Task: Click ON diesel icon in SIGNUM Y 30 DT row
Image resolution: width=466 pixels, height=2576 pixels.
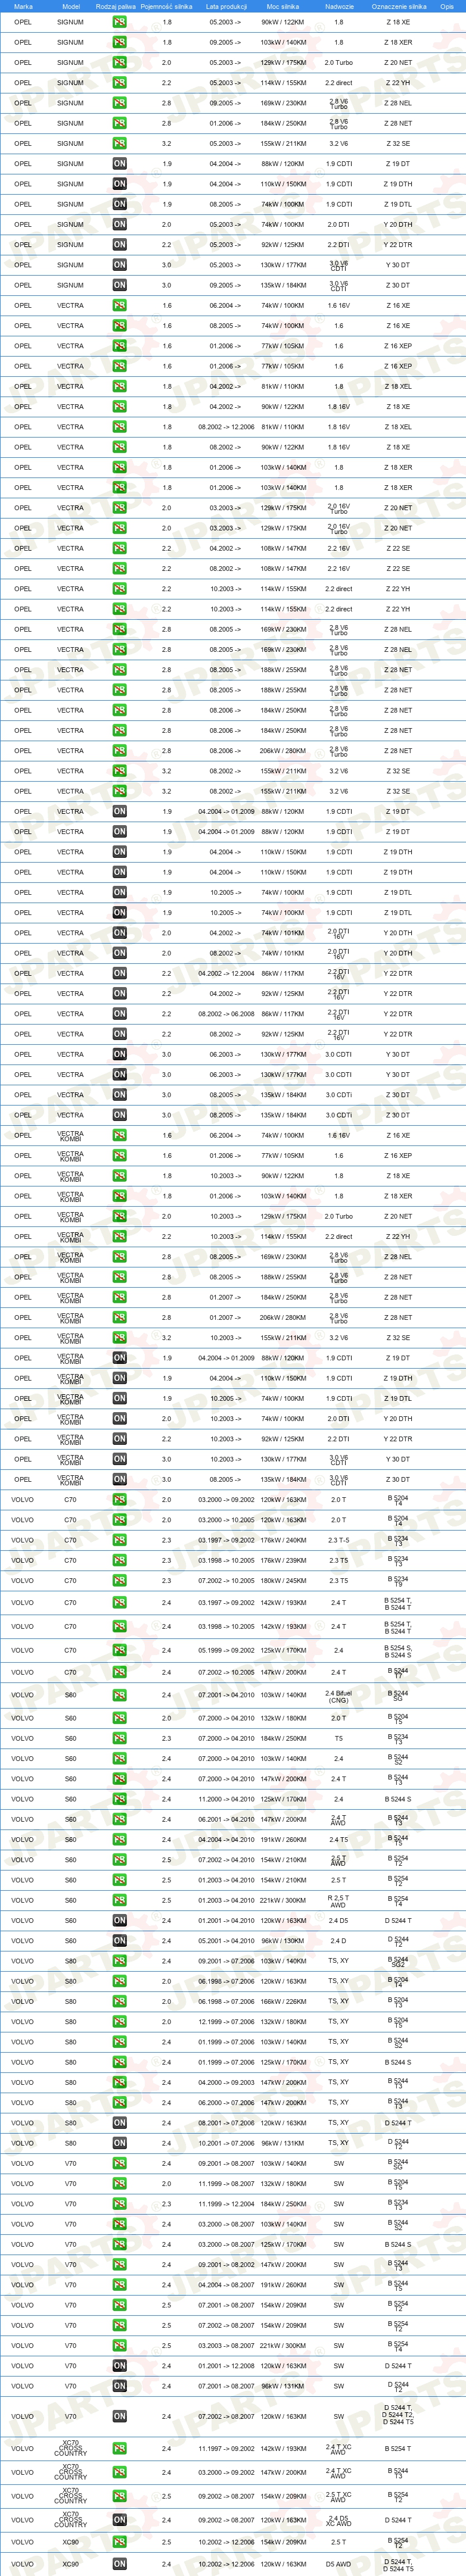Action: coord(119,265)
